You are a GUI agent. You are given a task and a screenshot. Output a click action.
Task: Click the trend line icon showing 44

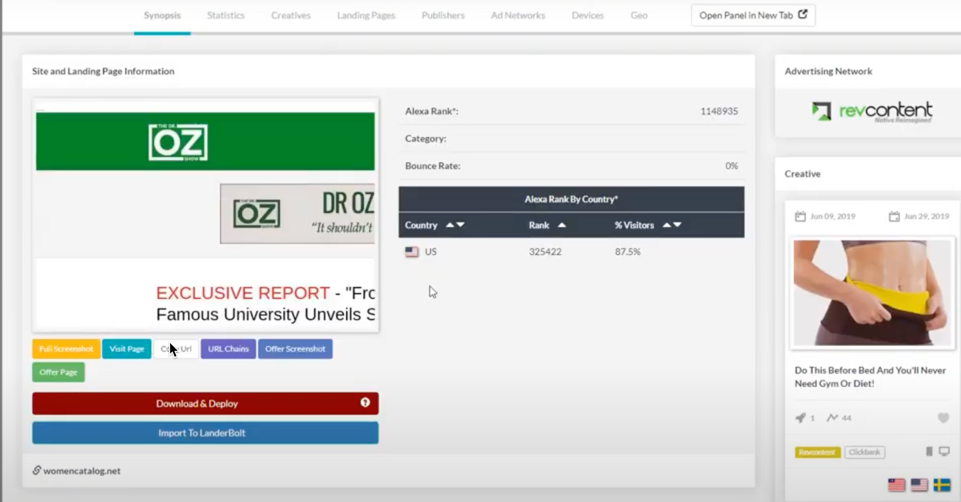[832, 418]
